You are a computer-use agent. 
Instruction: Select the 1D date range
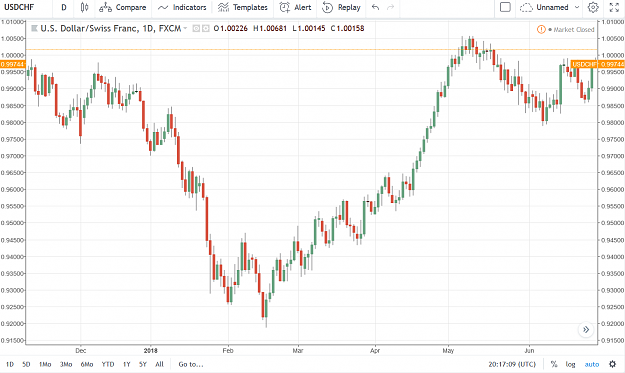[x=10, y=364]
